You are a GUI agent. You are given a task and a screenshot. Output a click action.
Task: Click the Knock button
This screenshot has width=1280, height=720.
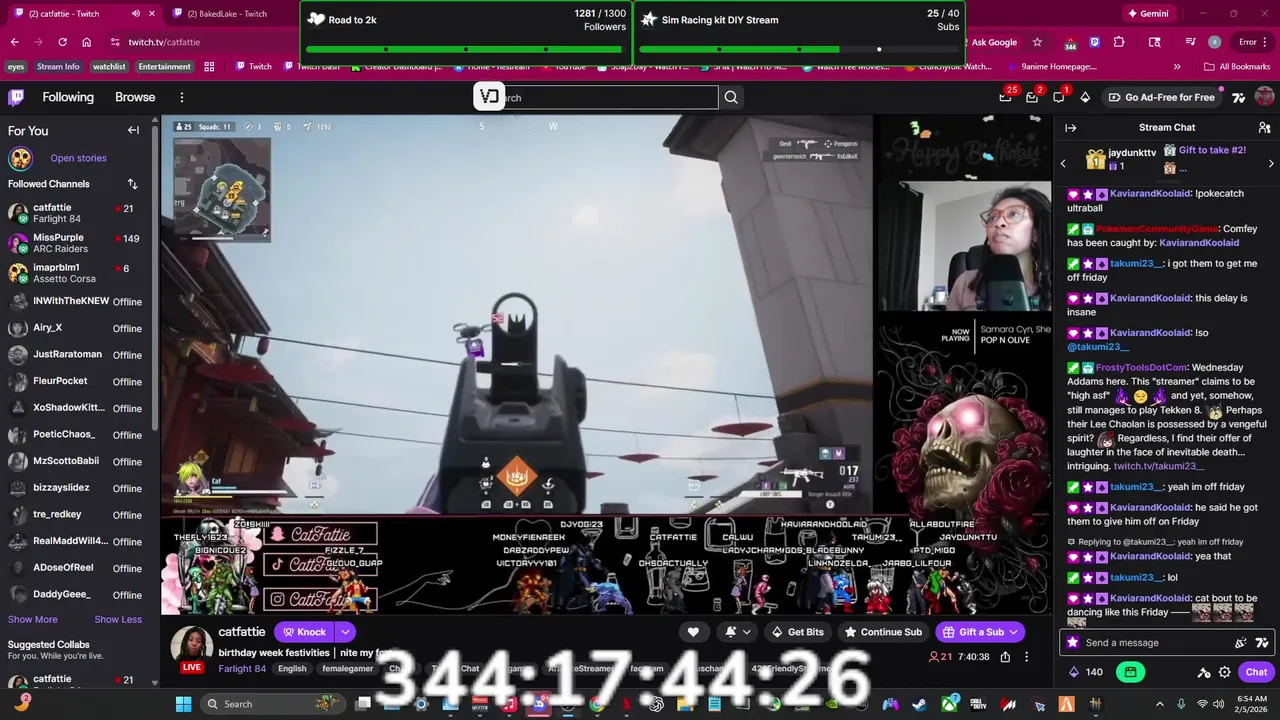pyautogui.click(x=304, y=632)
